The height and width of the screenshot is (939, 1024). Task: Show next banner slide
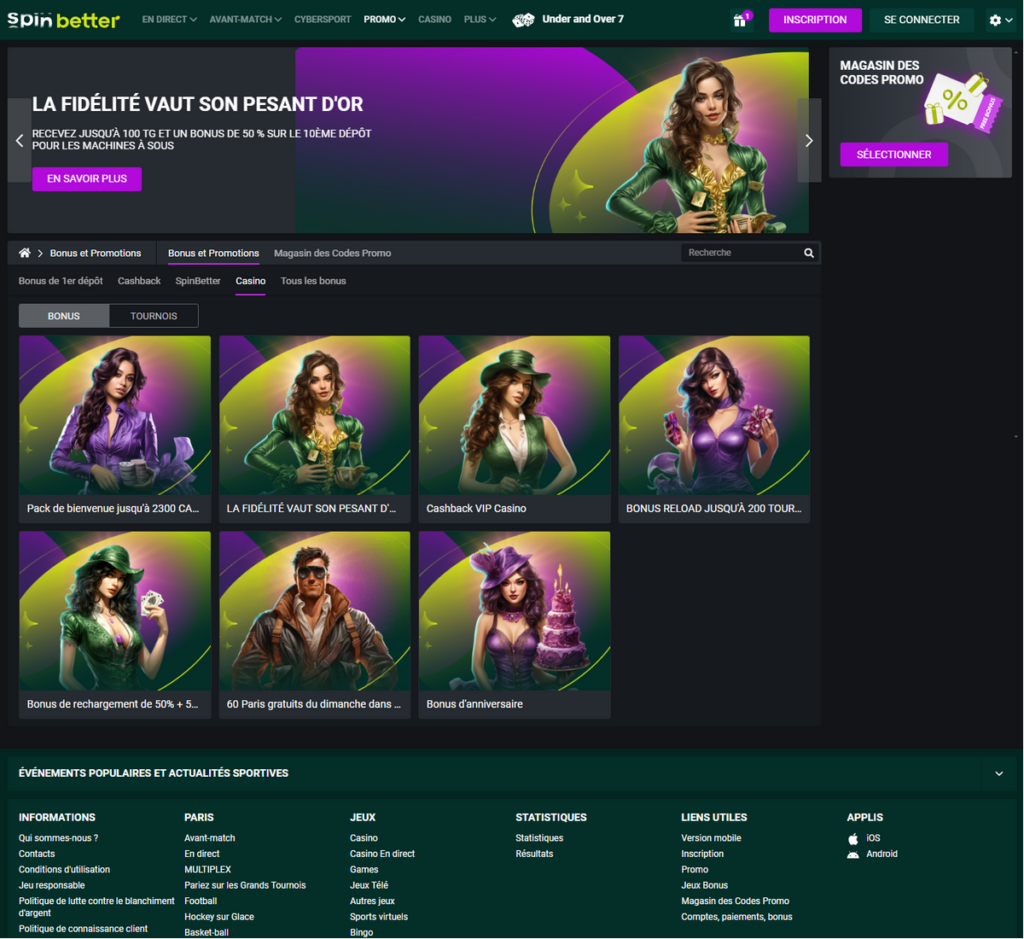(x=809, y=140)
